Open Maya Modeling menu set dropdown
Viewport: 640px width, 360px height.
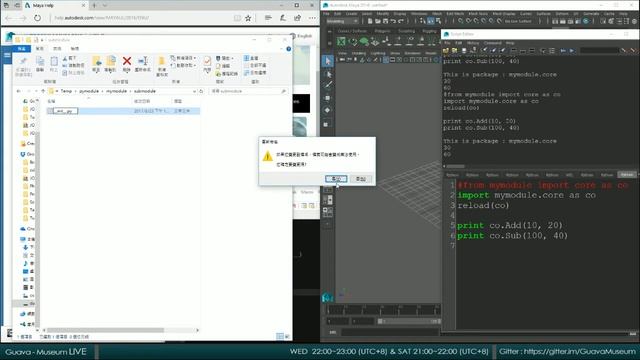(x=342, y=21)
